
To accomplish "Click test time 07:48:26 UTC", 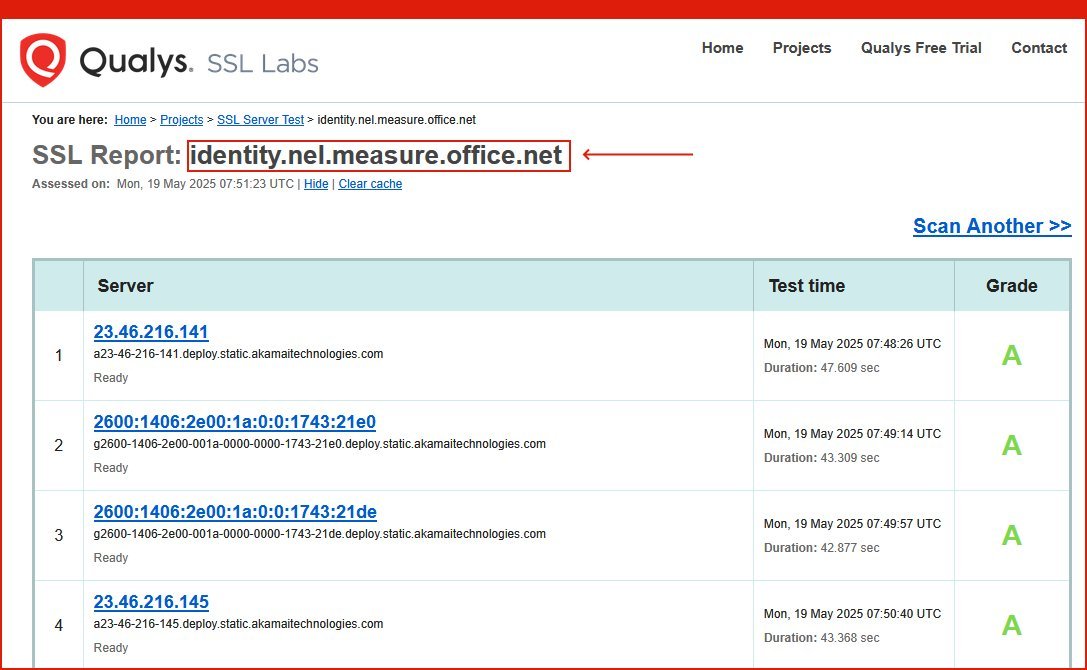I will [853, 344].
